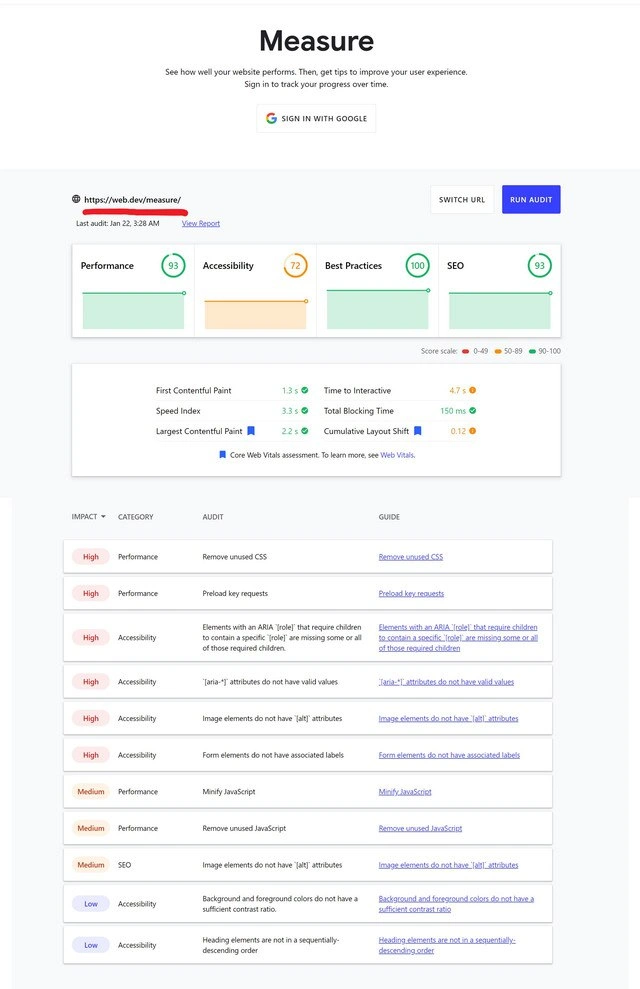640x989 pixels.
Task: Click the SEO score circle 93
Action: tap(539, 266)
